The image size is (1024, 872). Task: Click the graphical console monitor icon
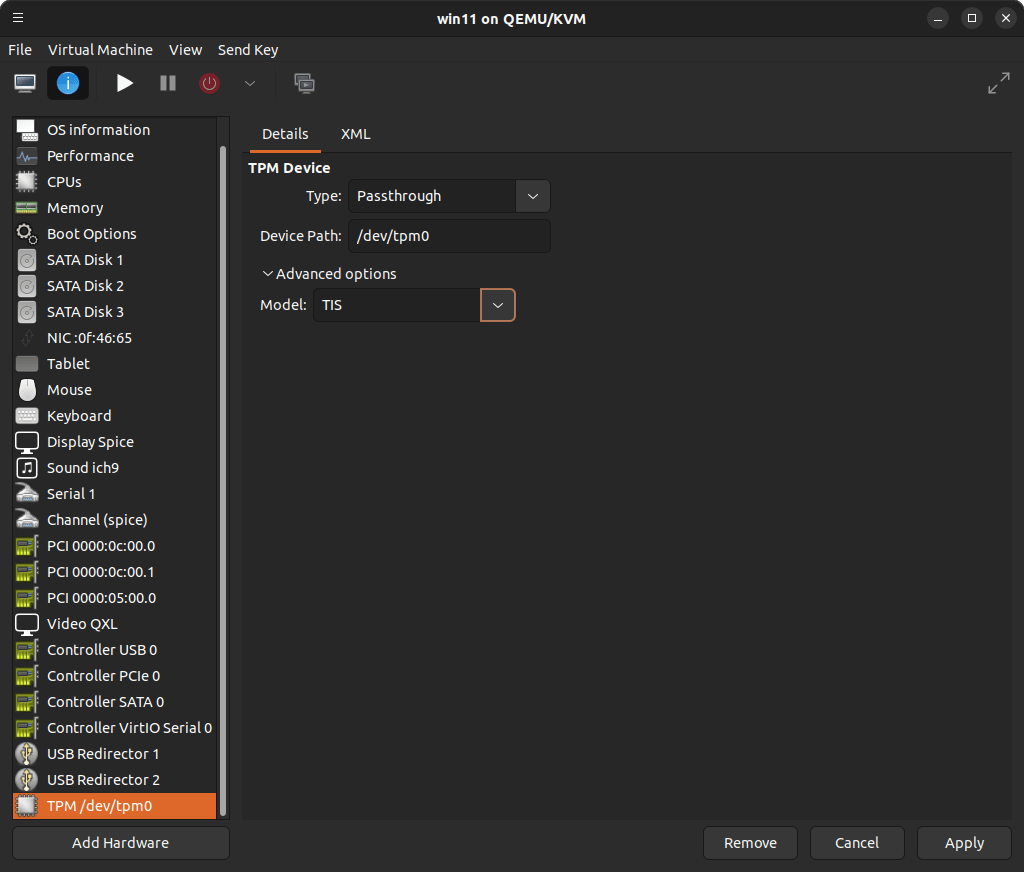[25, 83]
